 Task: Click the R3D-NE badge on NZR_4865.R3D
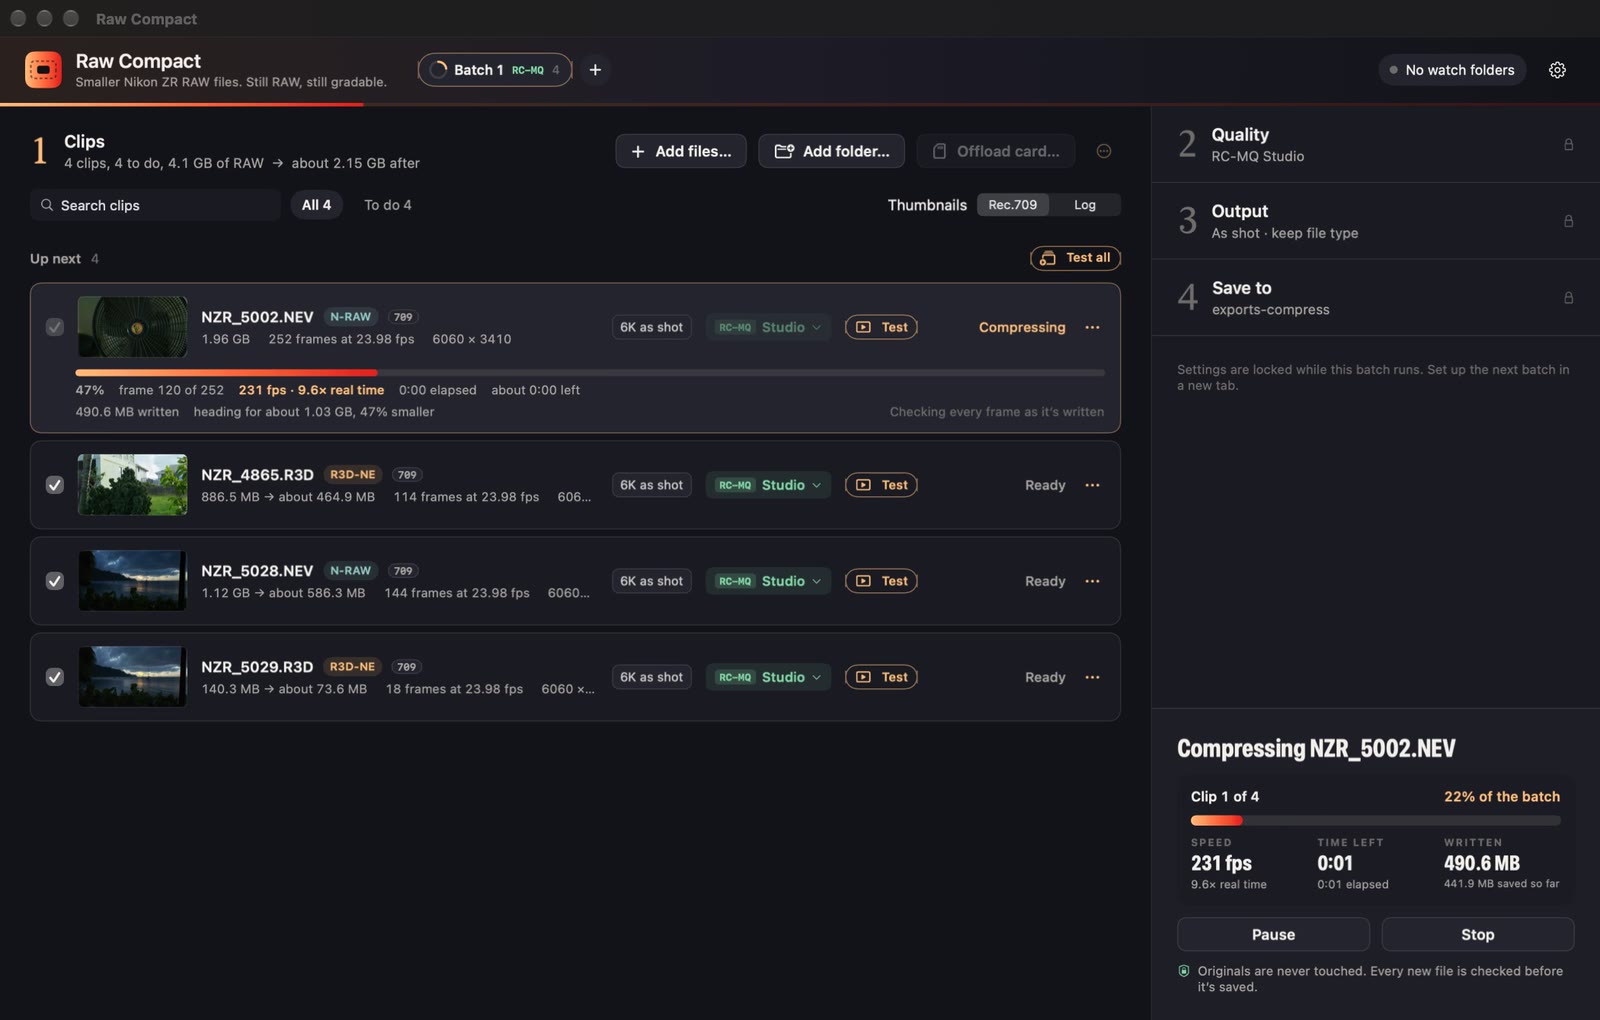tap(352, 475)
